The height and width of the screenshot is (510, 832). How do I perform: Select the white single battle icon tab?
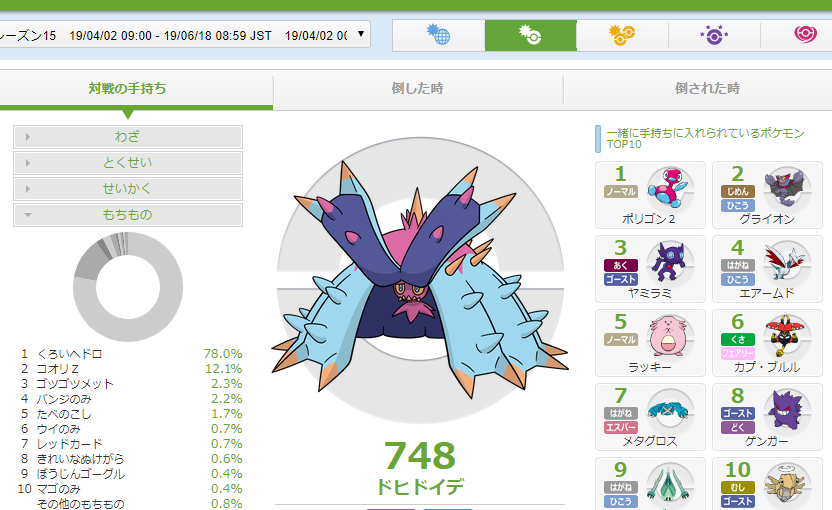click(531, 36)
